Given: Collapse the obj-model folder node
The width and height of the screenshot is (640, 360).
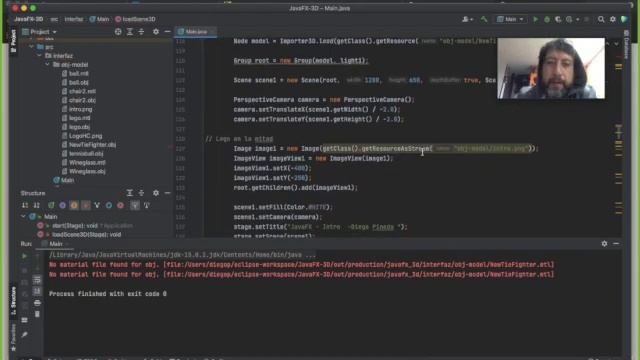Looking at the screenshot, I should tap(48, 64).
